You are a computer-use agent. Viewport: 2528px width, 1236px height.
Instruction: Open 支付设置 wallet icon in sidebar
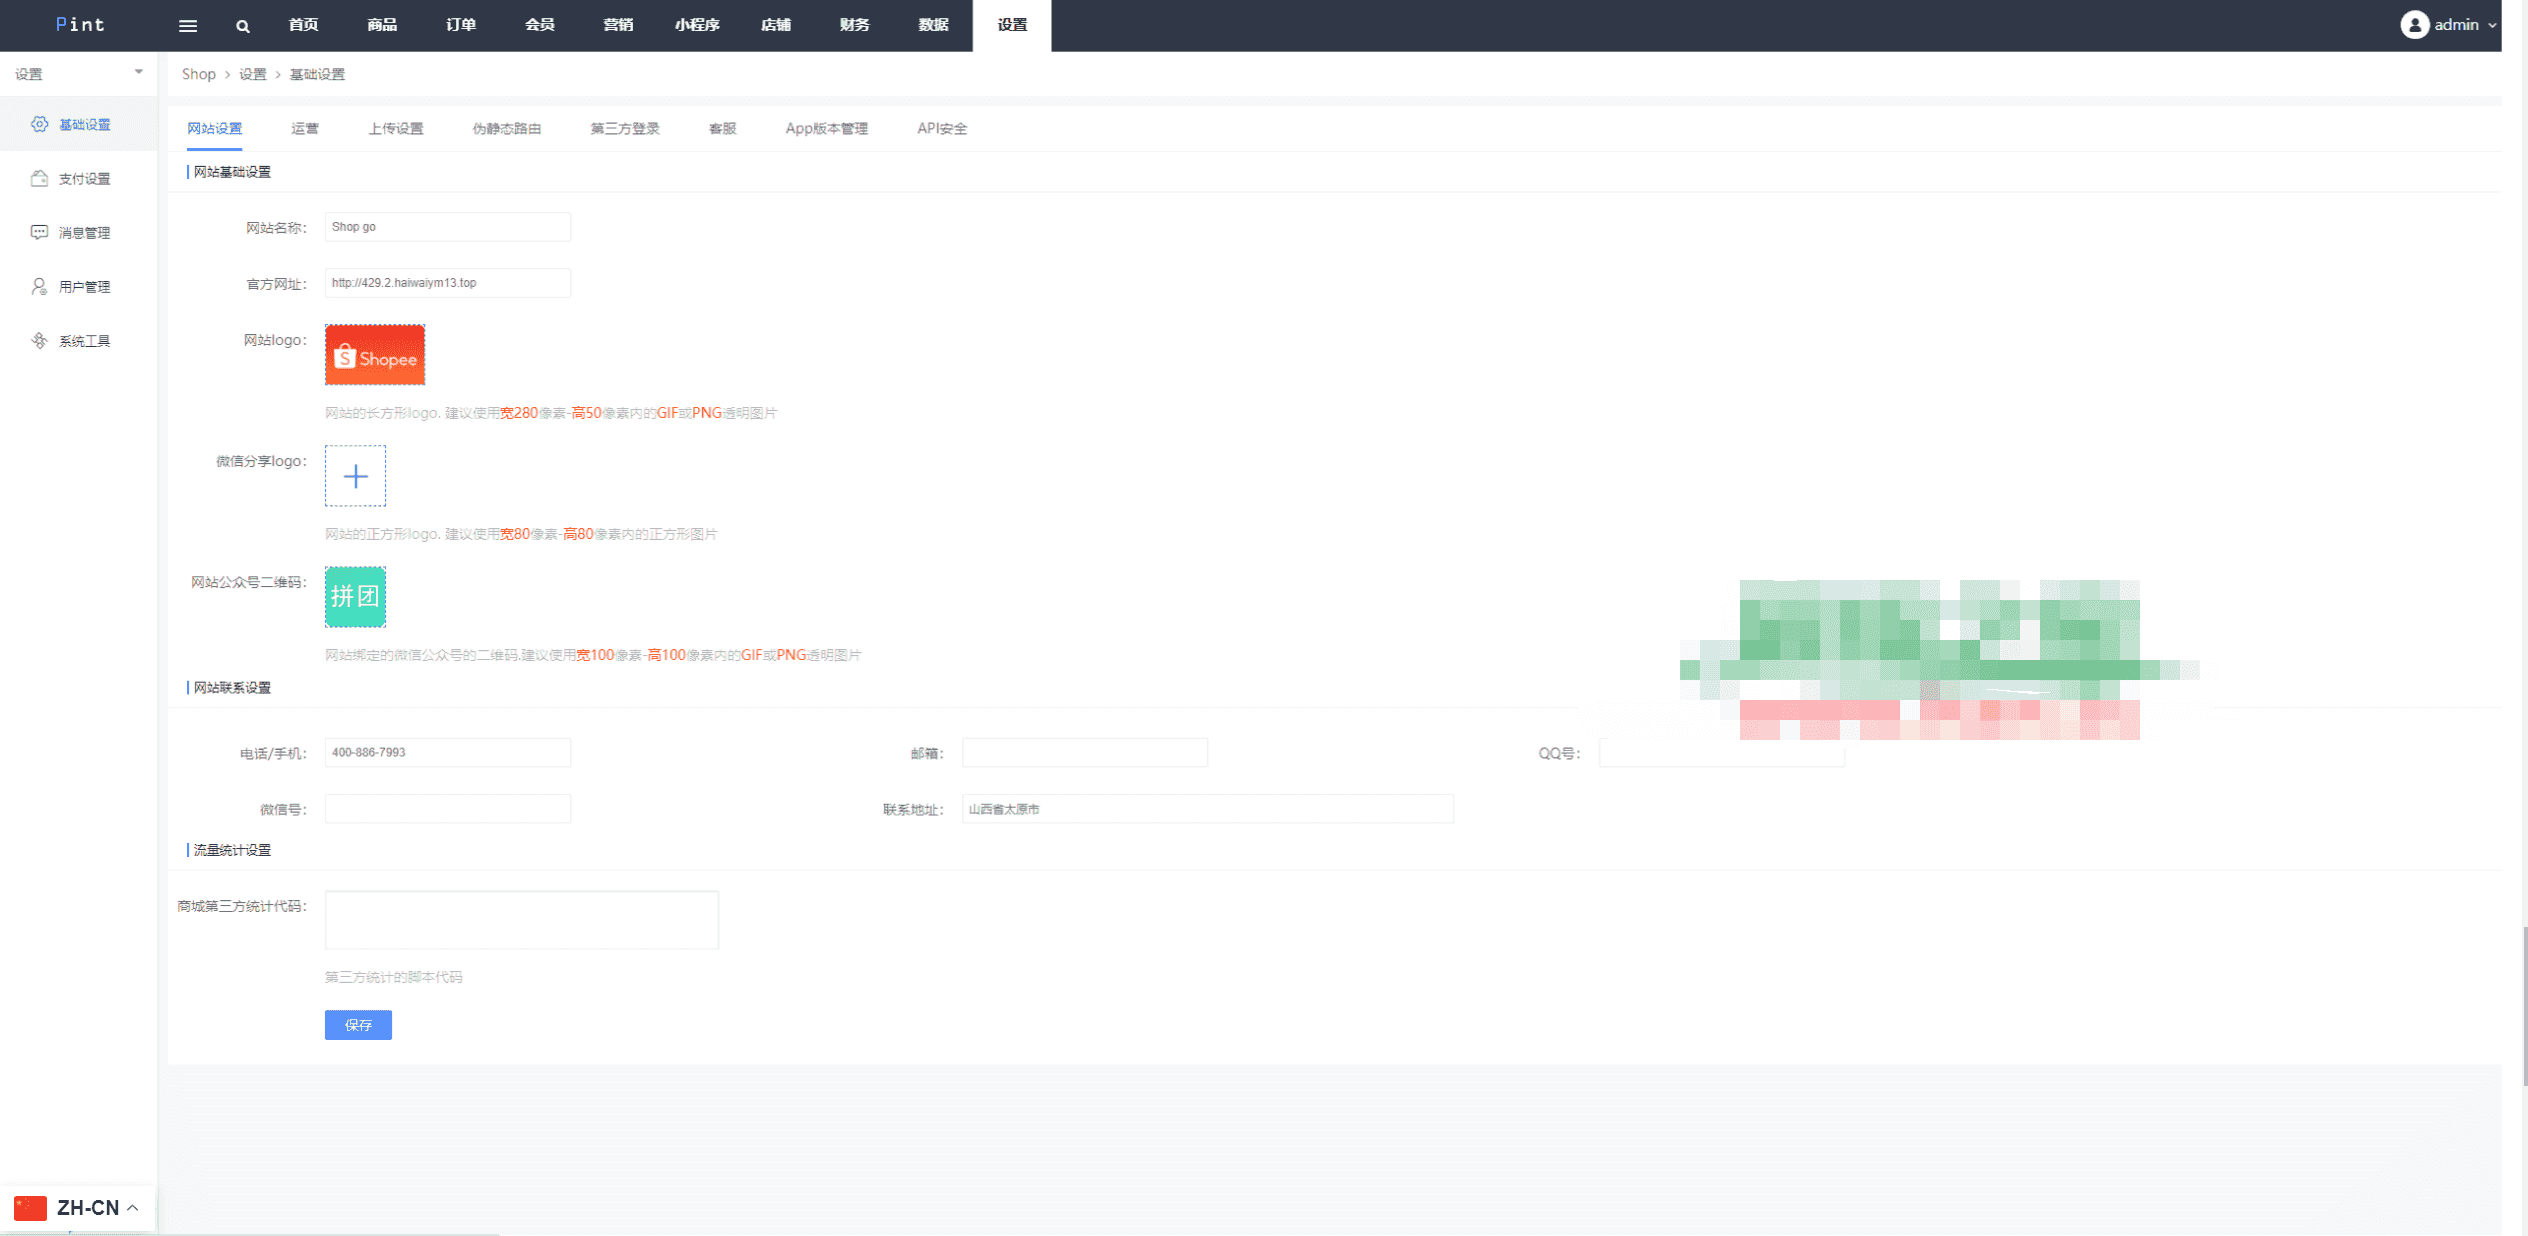click(x=39, y=178)
